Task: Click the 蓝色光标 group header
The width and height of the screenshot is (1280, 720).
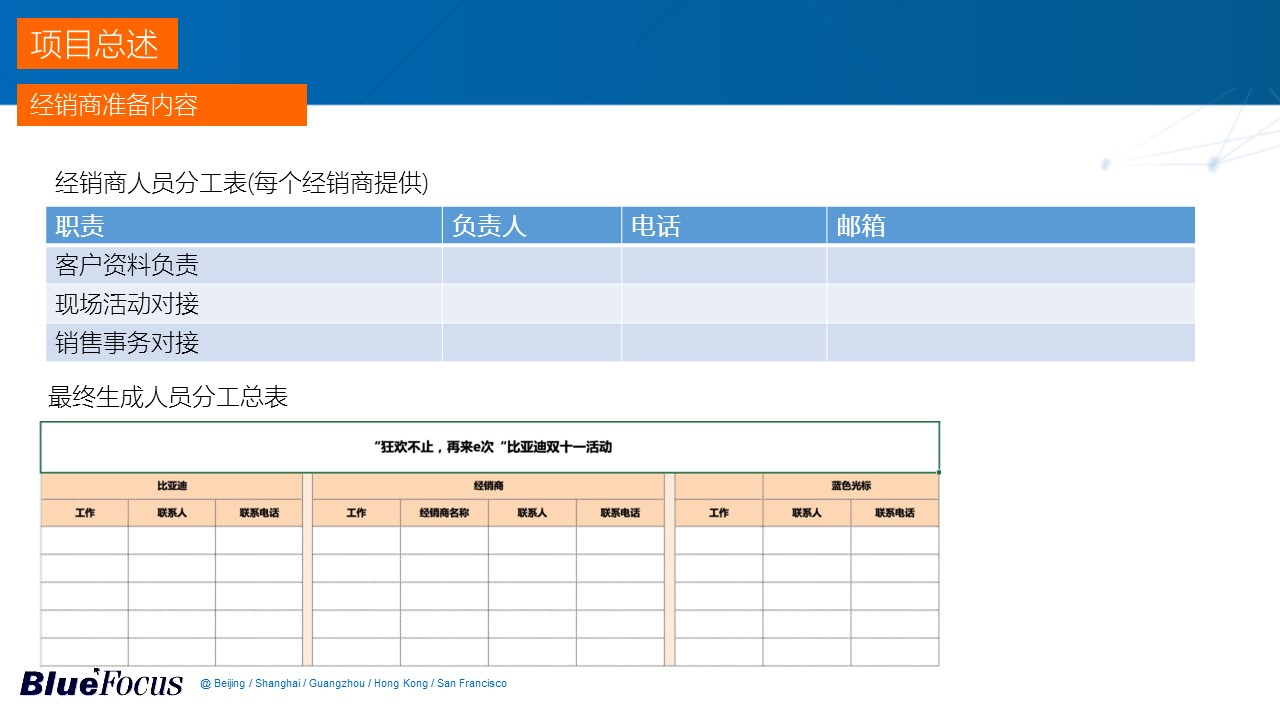Action: (851, 486)
